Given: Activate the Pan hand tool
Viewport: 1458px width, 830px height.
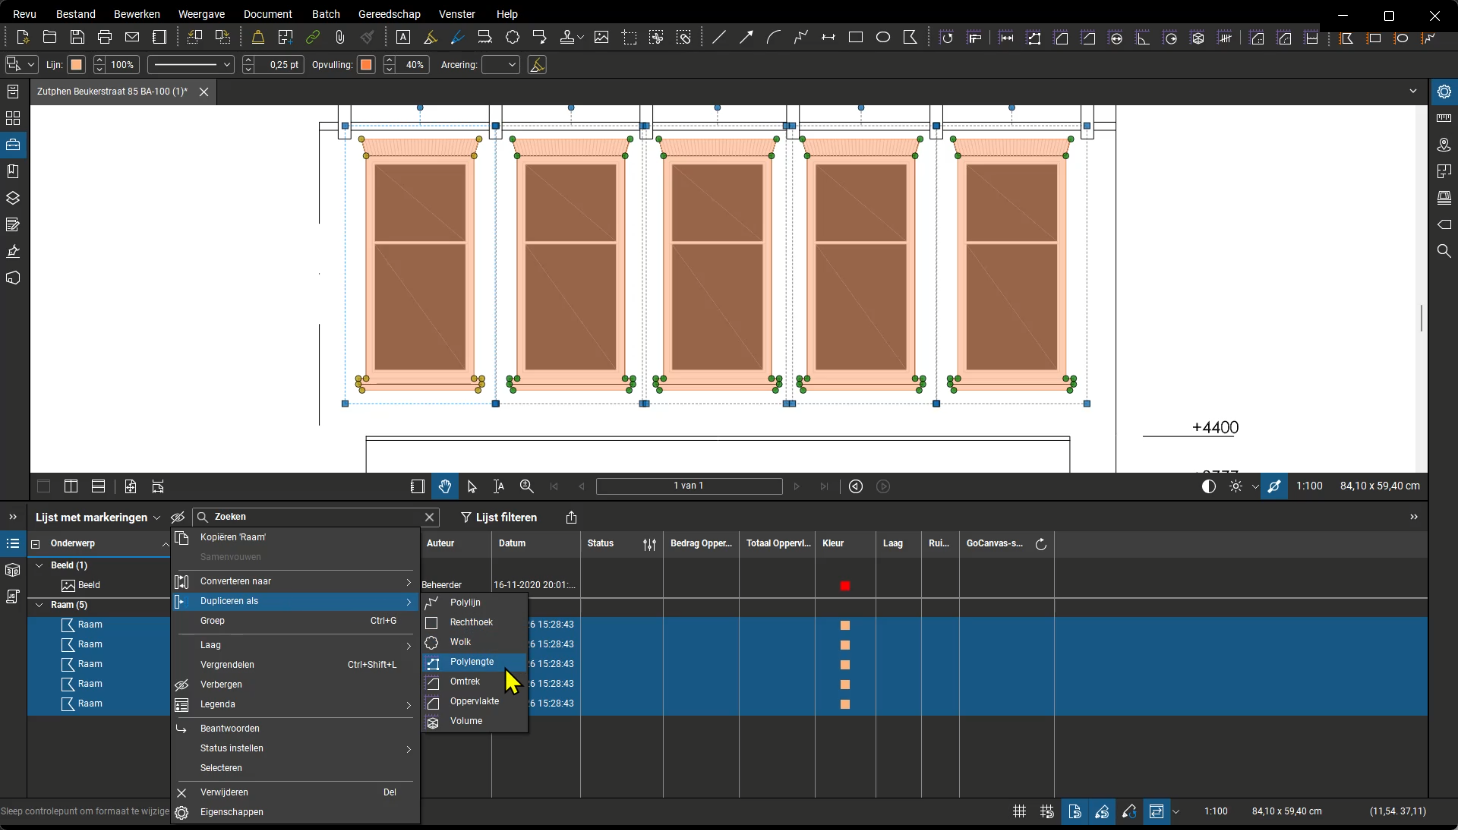Looking at the screenshot, I should pyautogui.click(x=445, y=486).
